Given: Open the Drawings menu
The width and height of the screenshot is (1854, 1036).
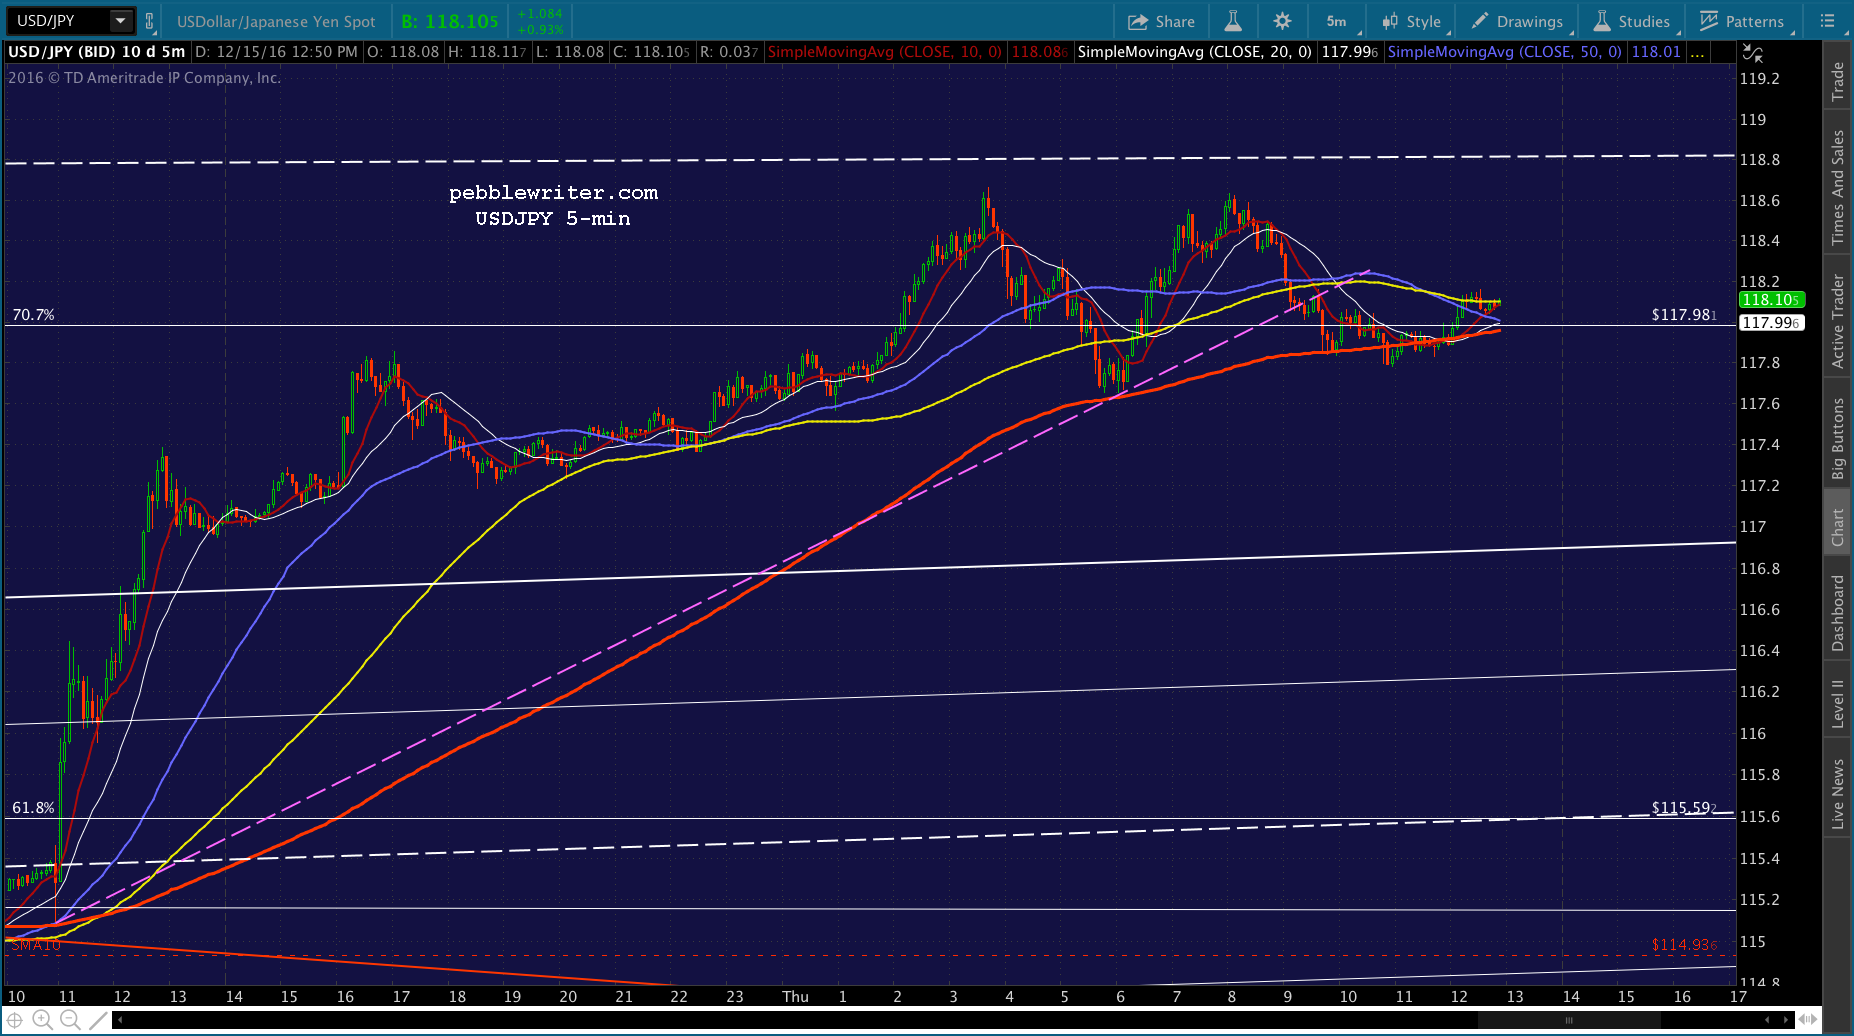Looking at the screenshot, I should 1517,21.
